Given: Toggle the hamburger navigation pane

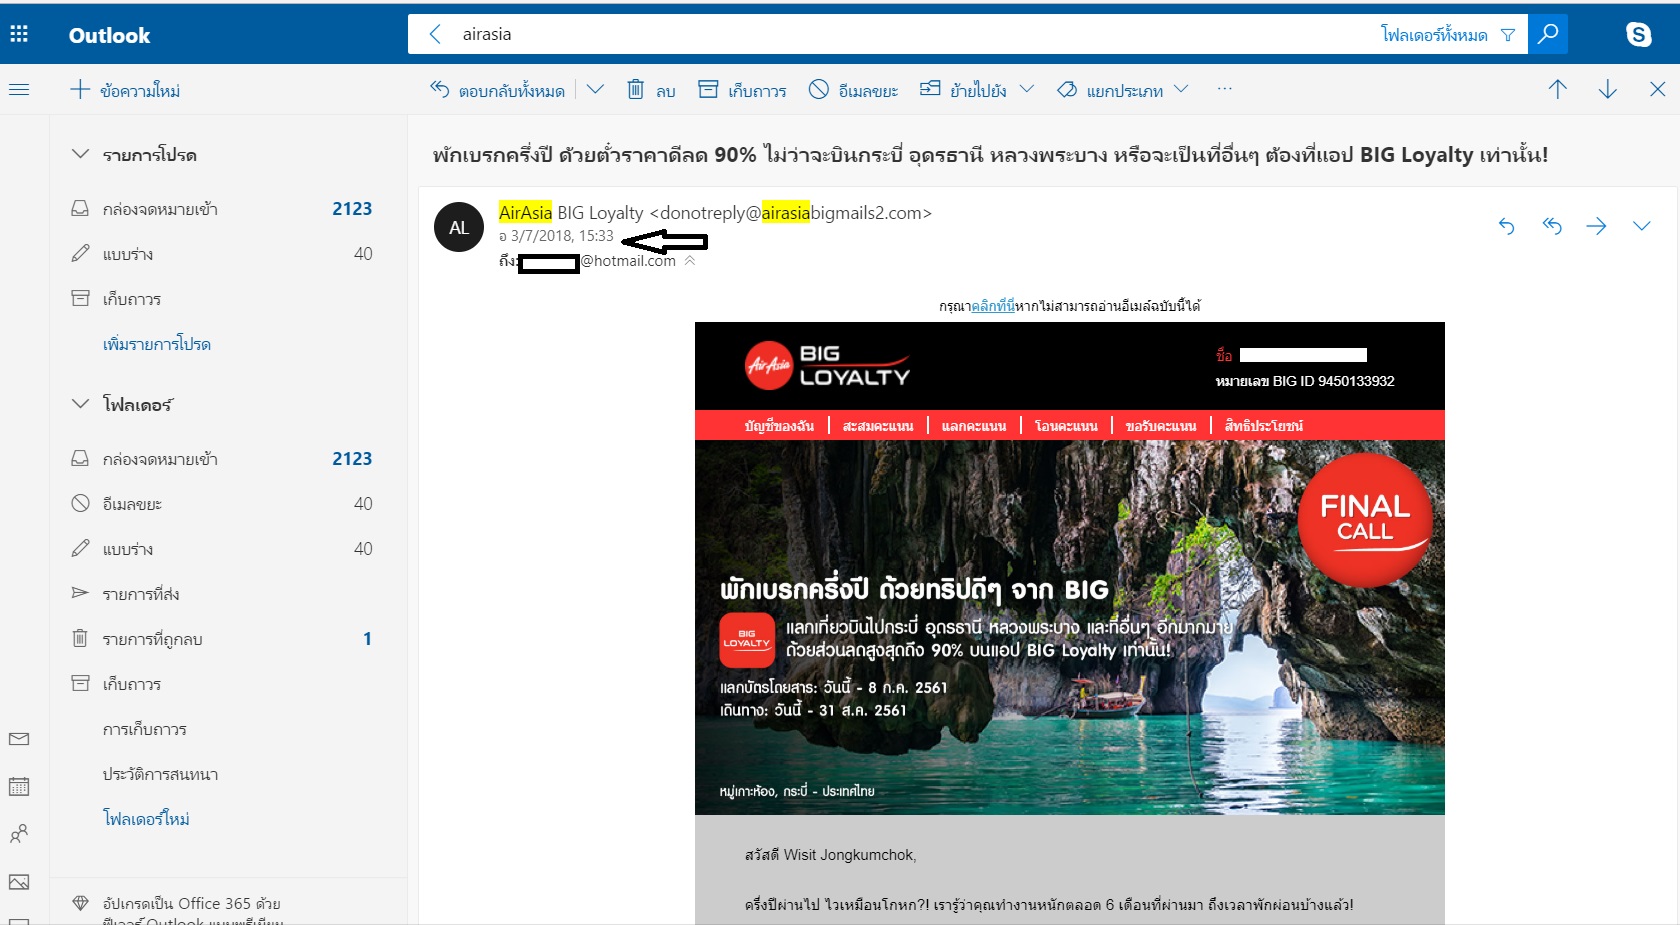Looking at the screenshot, I should (x=19, y=90).
